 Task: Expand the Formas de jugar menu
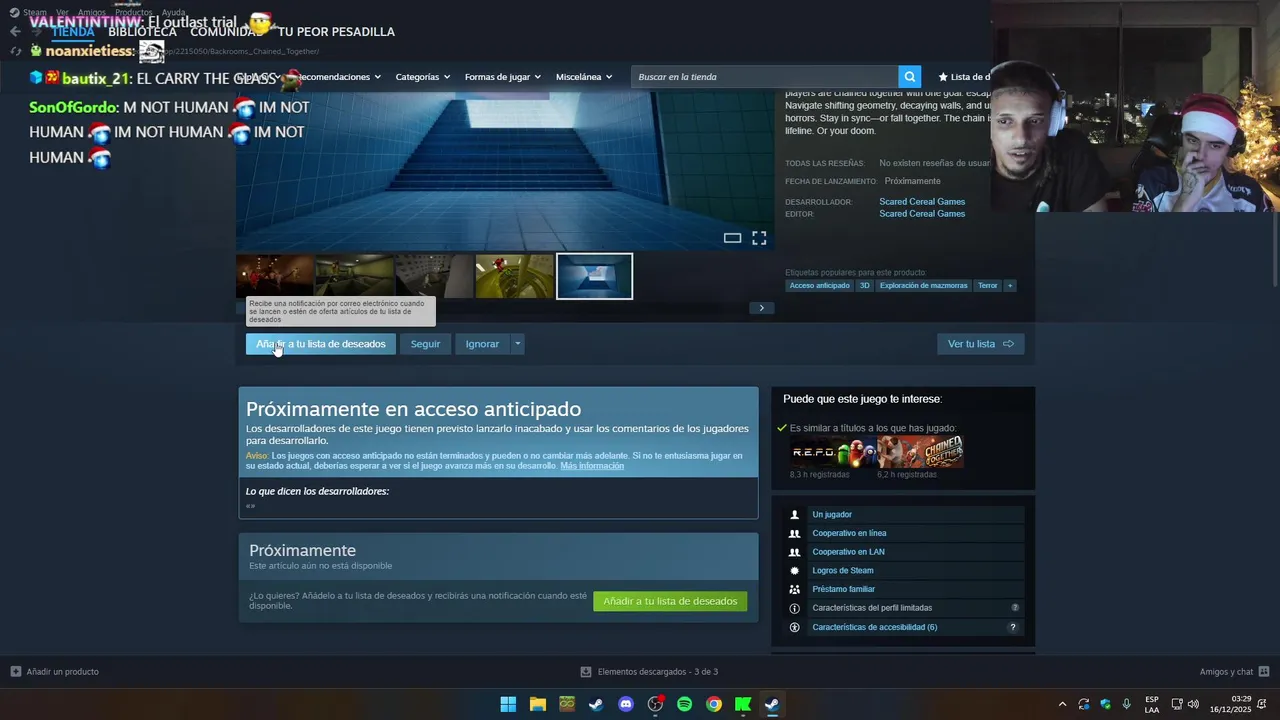pyautogui.click(x=502, y=77)
